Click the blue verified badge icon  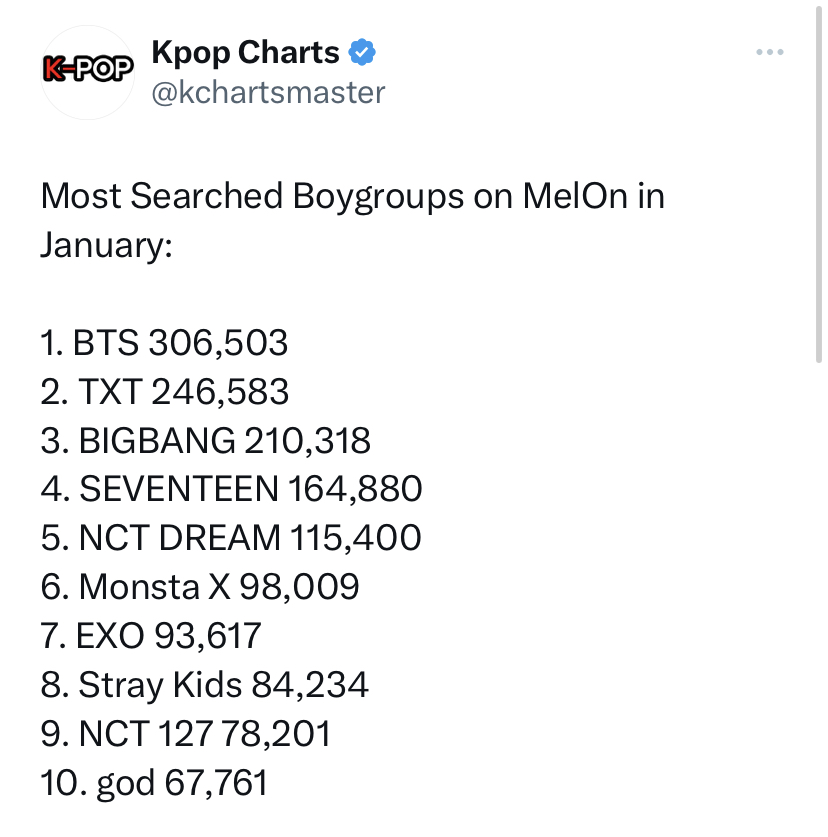click(x=362, y=52)
